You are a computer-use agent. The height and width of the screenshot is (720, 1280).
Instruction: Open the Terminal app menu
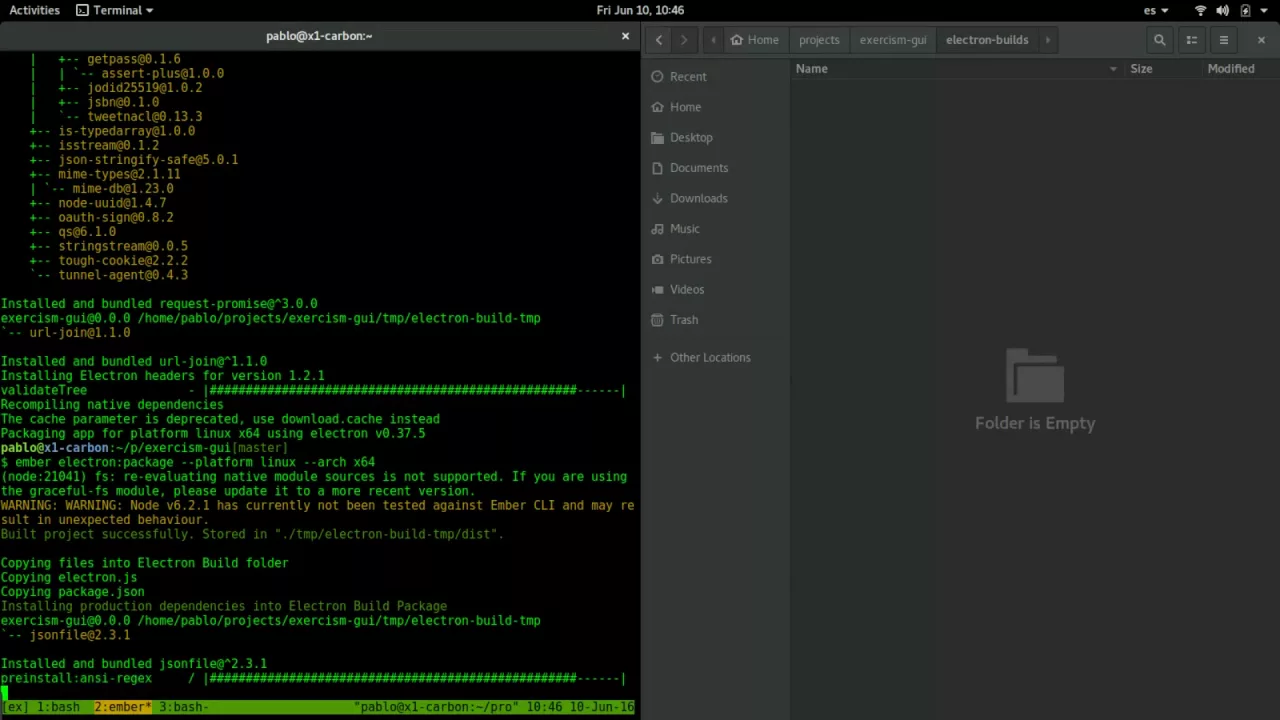[115, 10]
